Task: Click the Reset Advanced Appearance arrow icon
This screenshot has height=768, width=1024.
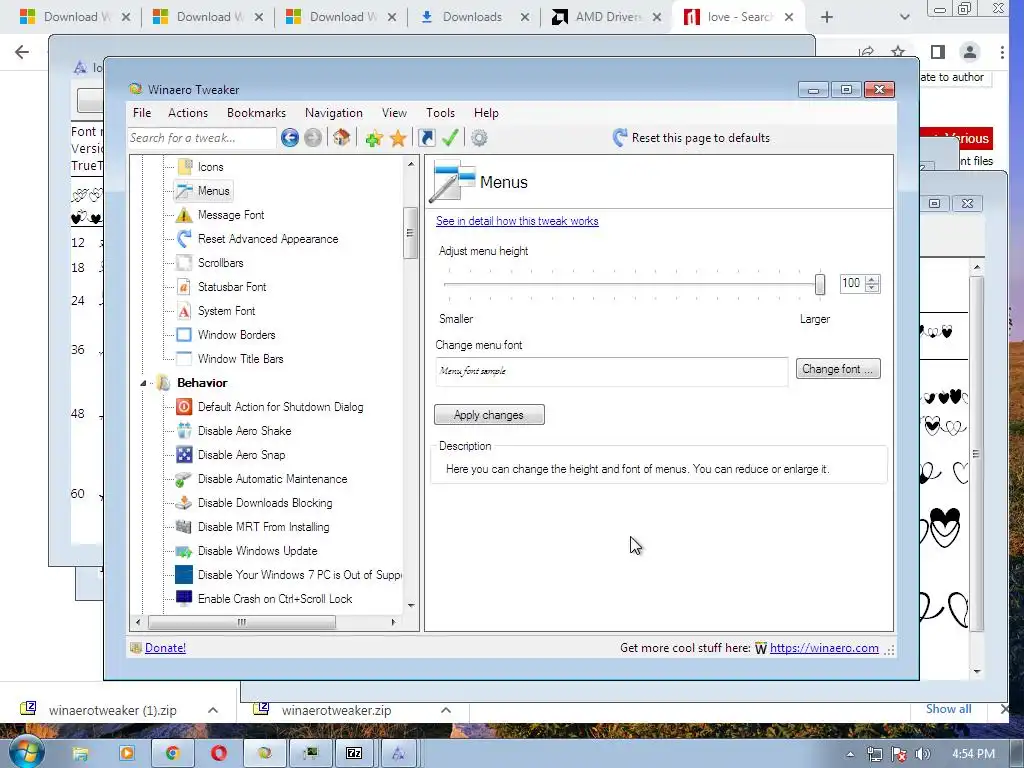Action: pos(184,239)
